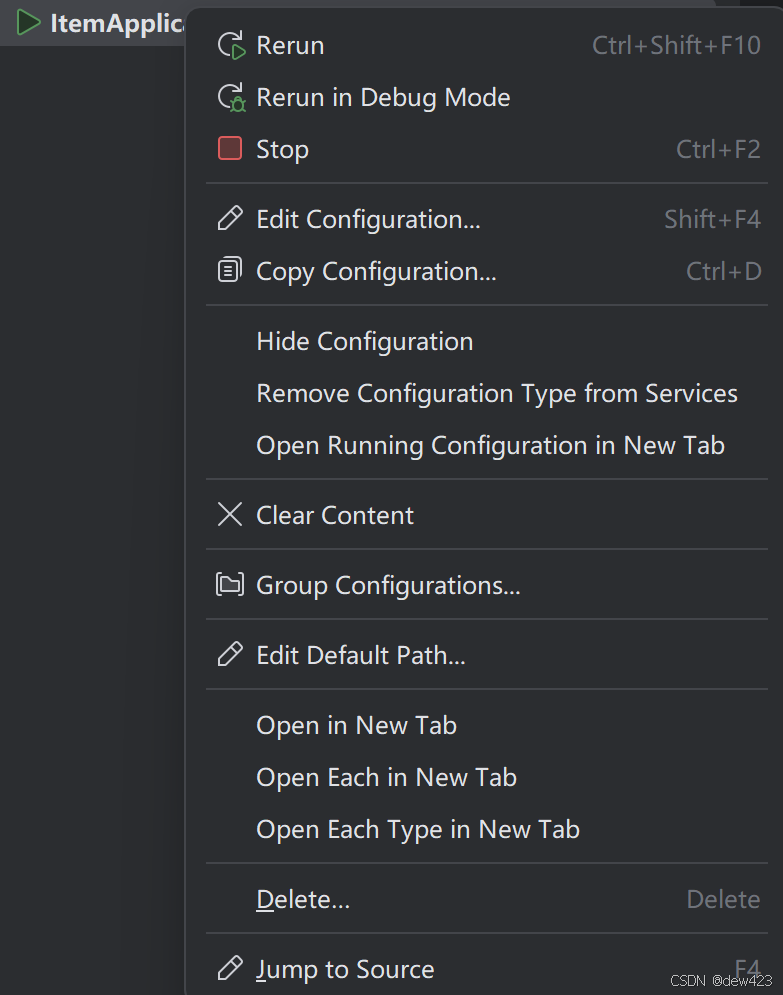Click the pencil icon beside Jump to Source
783x995 pixels.
[x=230, y=969]
